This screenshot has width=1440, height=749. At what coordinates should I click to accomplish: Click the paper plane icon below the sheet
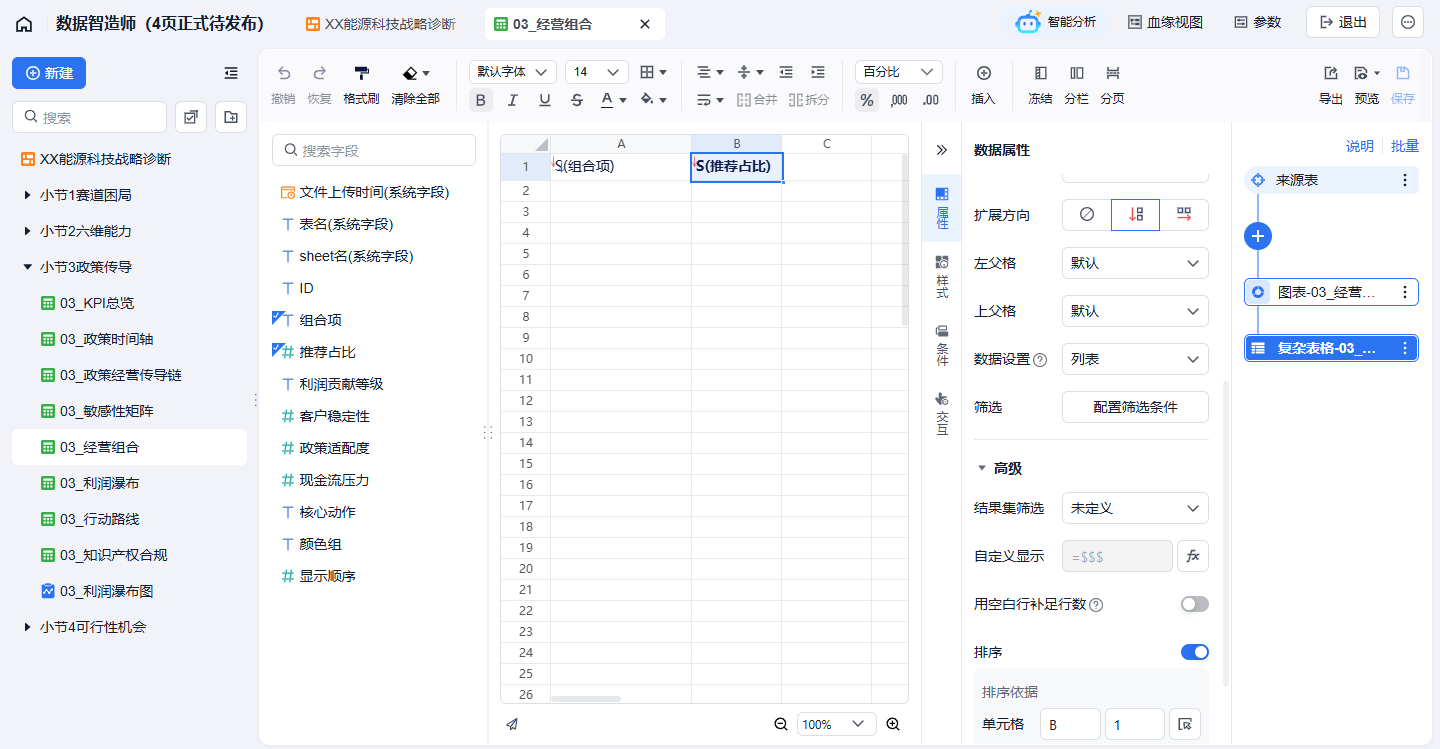tap(512, 724)
